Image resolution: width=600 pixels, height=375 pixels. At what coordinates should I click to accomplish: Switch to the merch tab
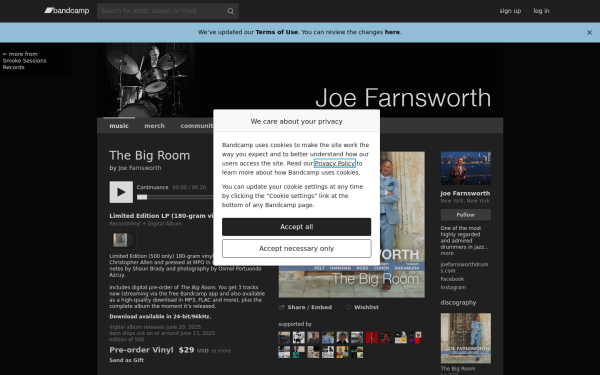155,126
